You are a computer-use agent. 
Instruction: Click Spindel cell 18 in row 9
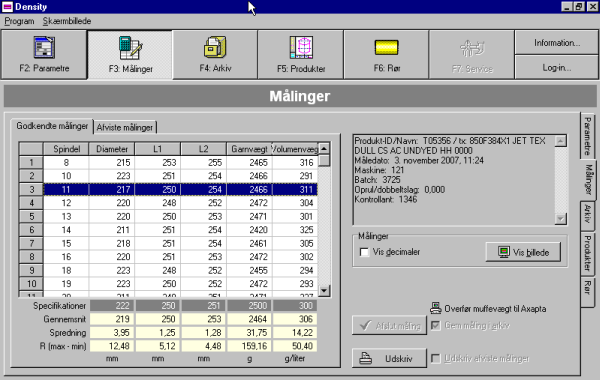click(x=66, y=271)
